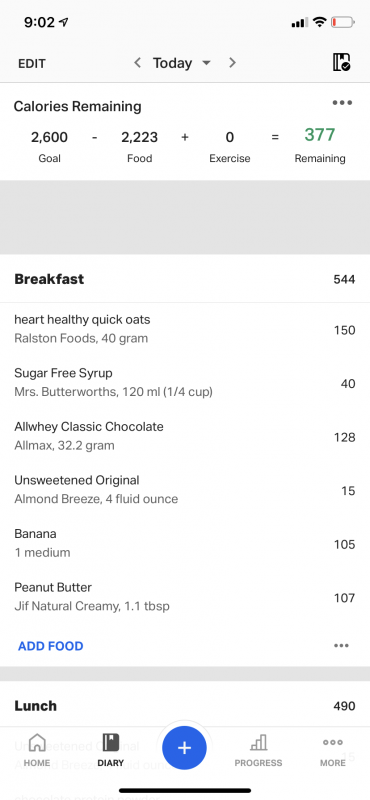Open Sugar Free Syrup entry
The image size is (370, 800).
click(185, 383)
